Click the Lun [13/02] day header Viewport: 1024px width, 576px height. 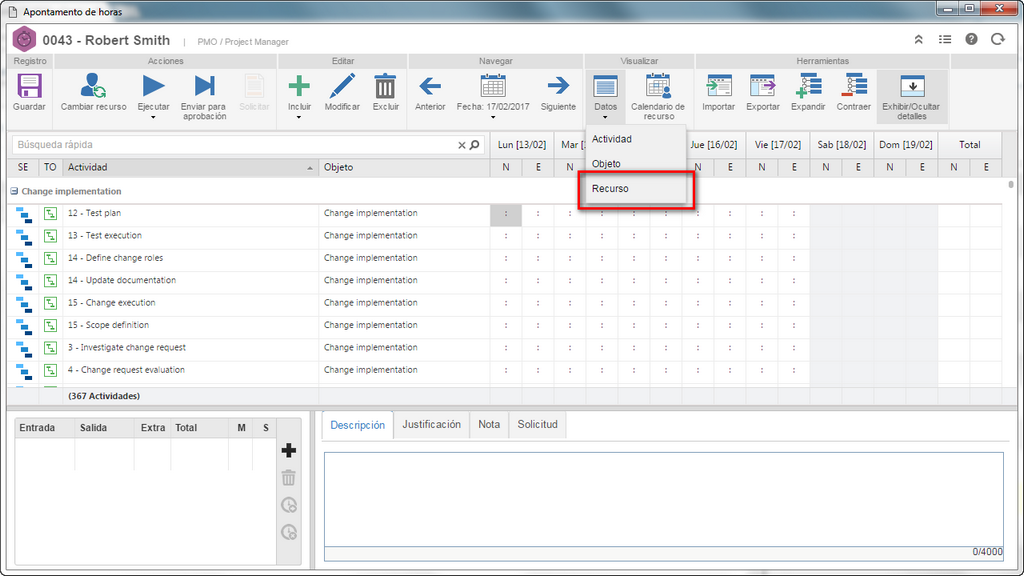coord(522,145)
